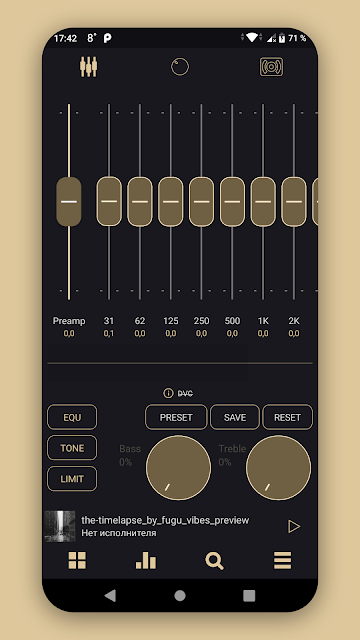Tap the track album art thumbnail
This screenshot has height=640, width=360.
tap(60, 527)
